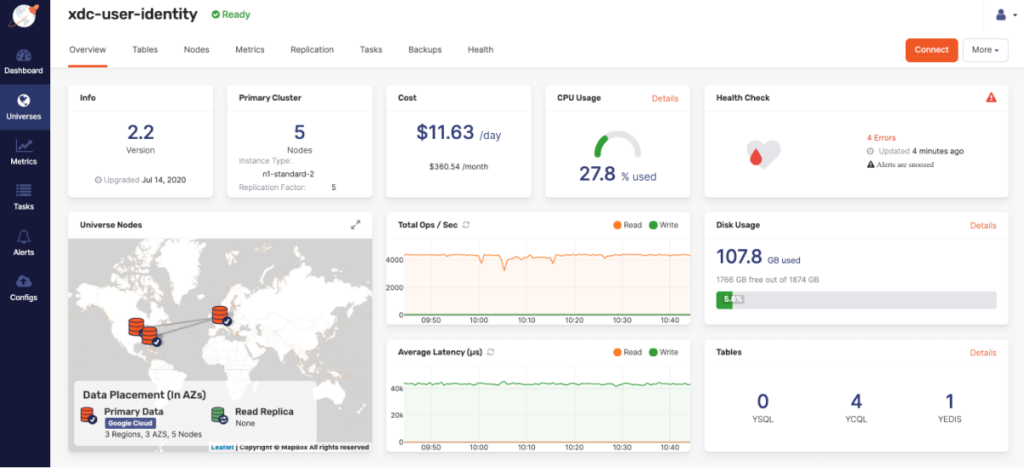1024x468 pixels.
Task: Click the YugabyteDB planet logo
Action: tap(24, 16)
